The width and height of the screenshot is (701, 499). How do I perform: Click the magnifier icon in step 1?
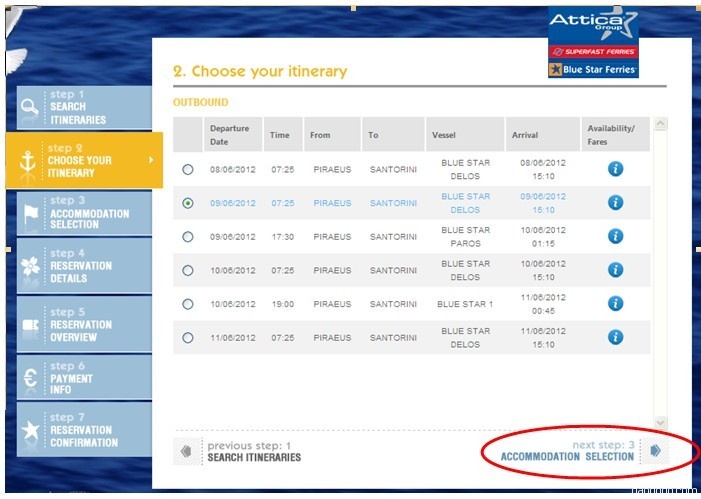tap(30, 107)
